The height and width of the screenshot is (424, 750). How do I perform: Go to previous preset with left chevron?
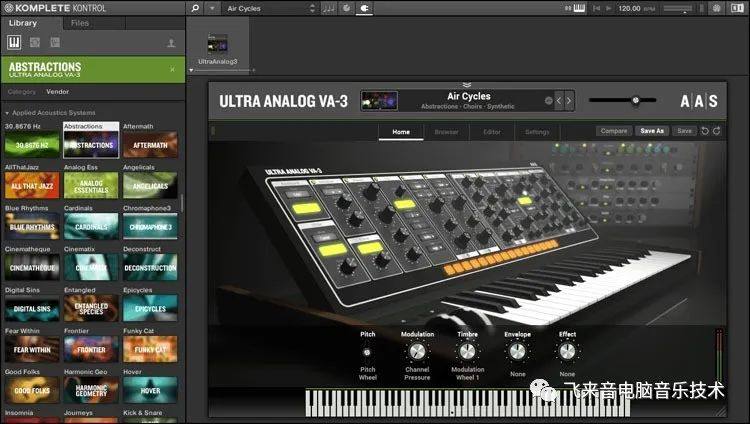[559, 101]
